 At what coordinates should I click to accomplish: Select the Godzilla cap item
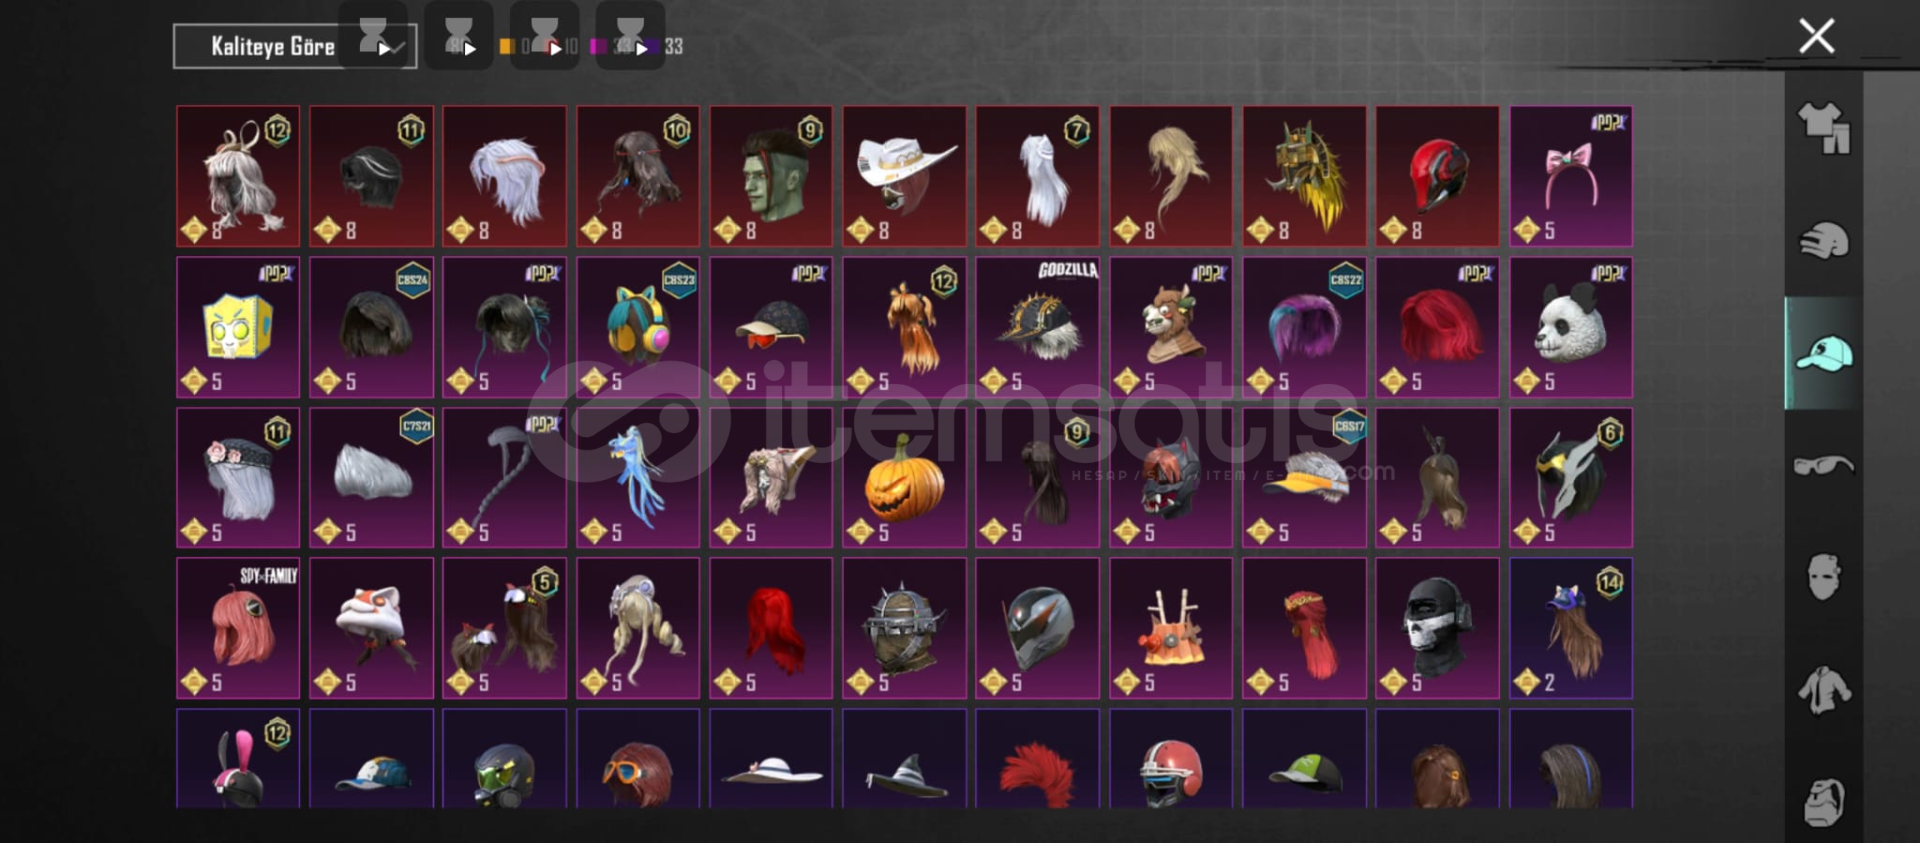click(1037, 327)
